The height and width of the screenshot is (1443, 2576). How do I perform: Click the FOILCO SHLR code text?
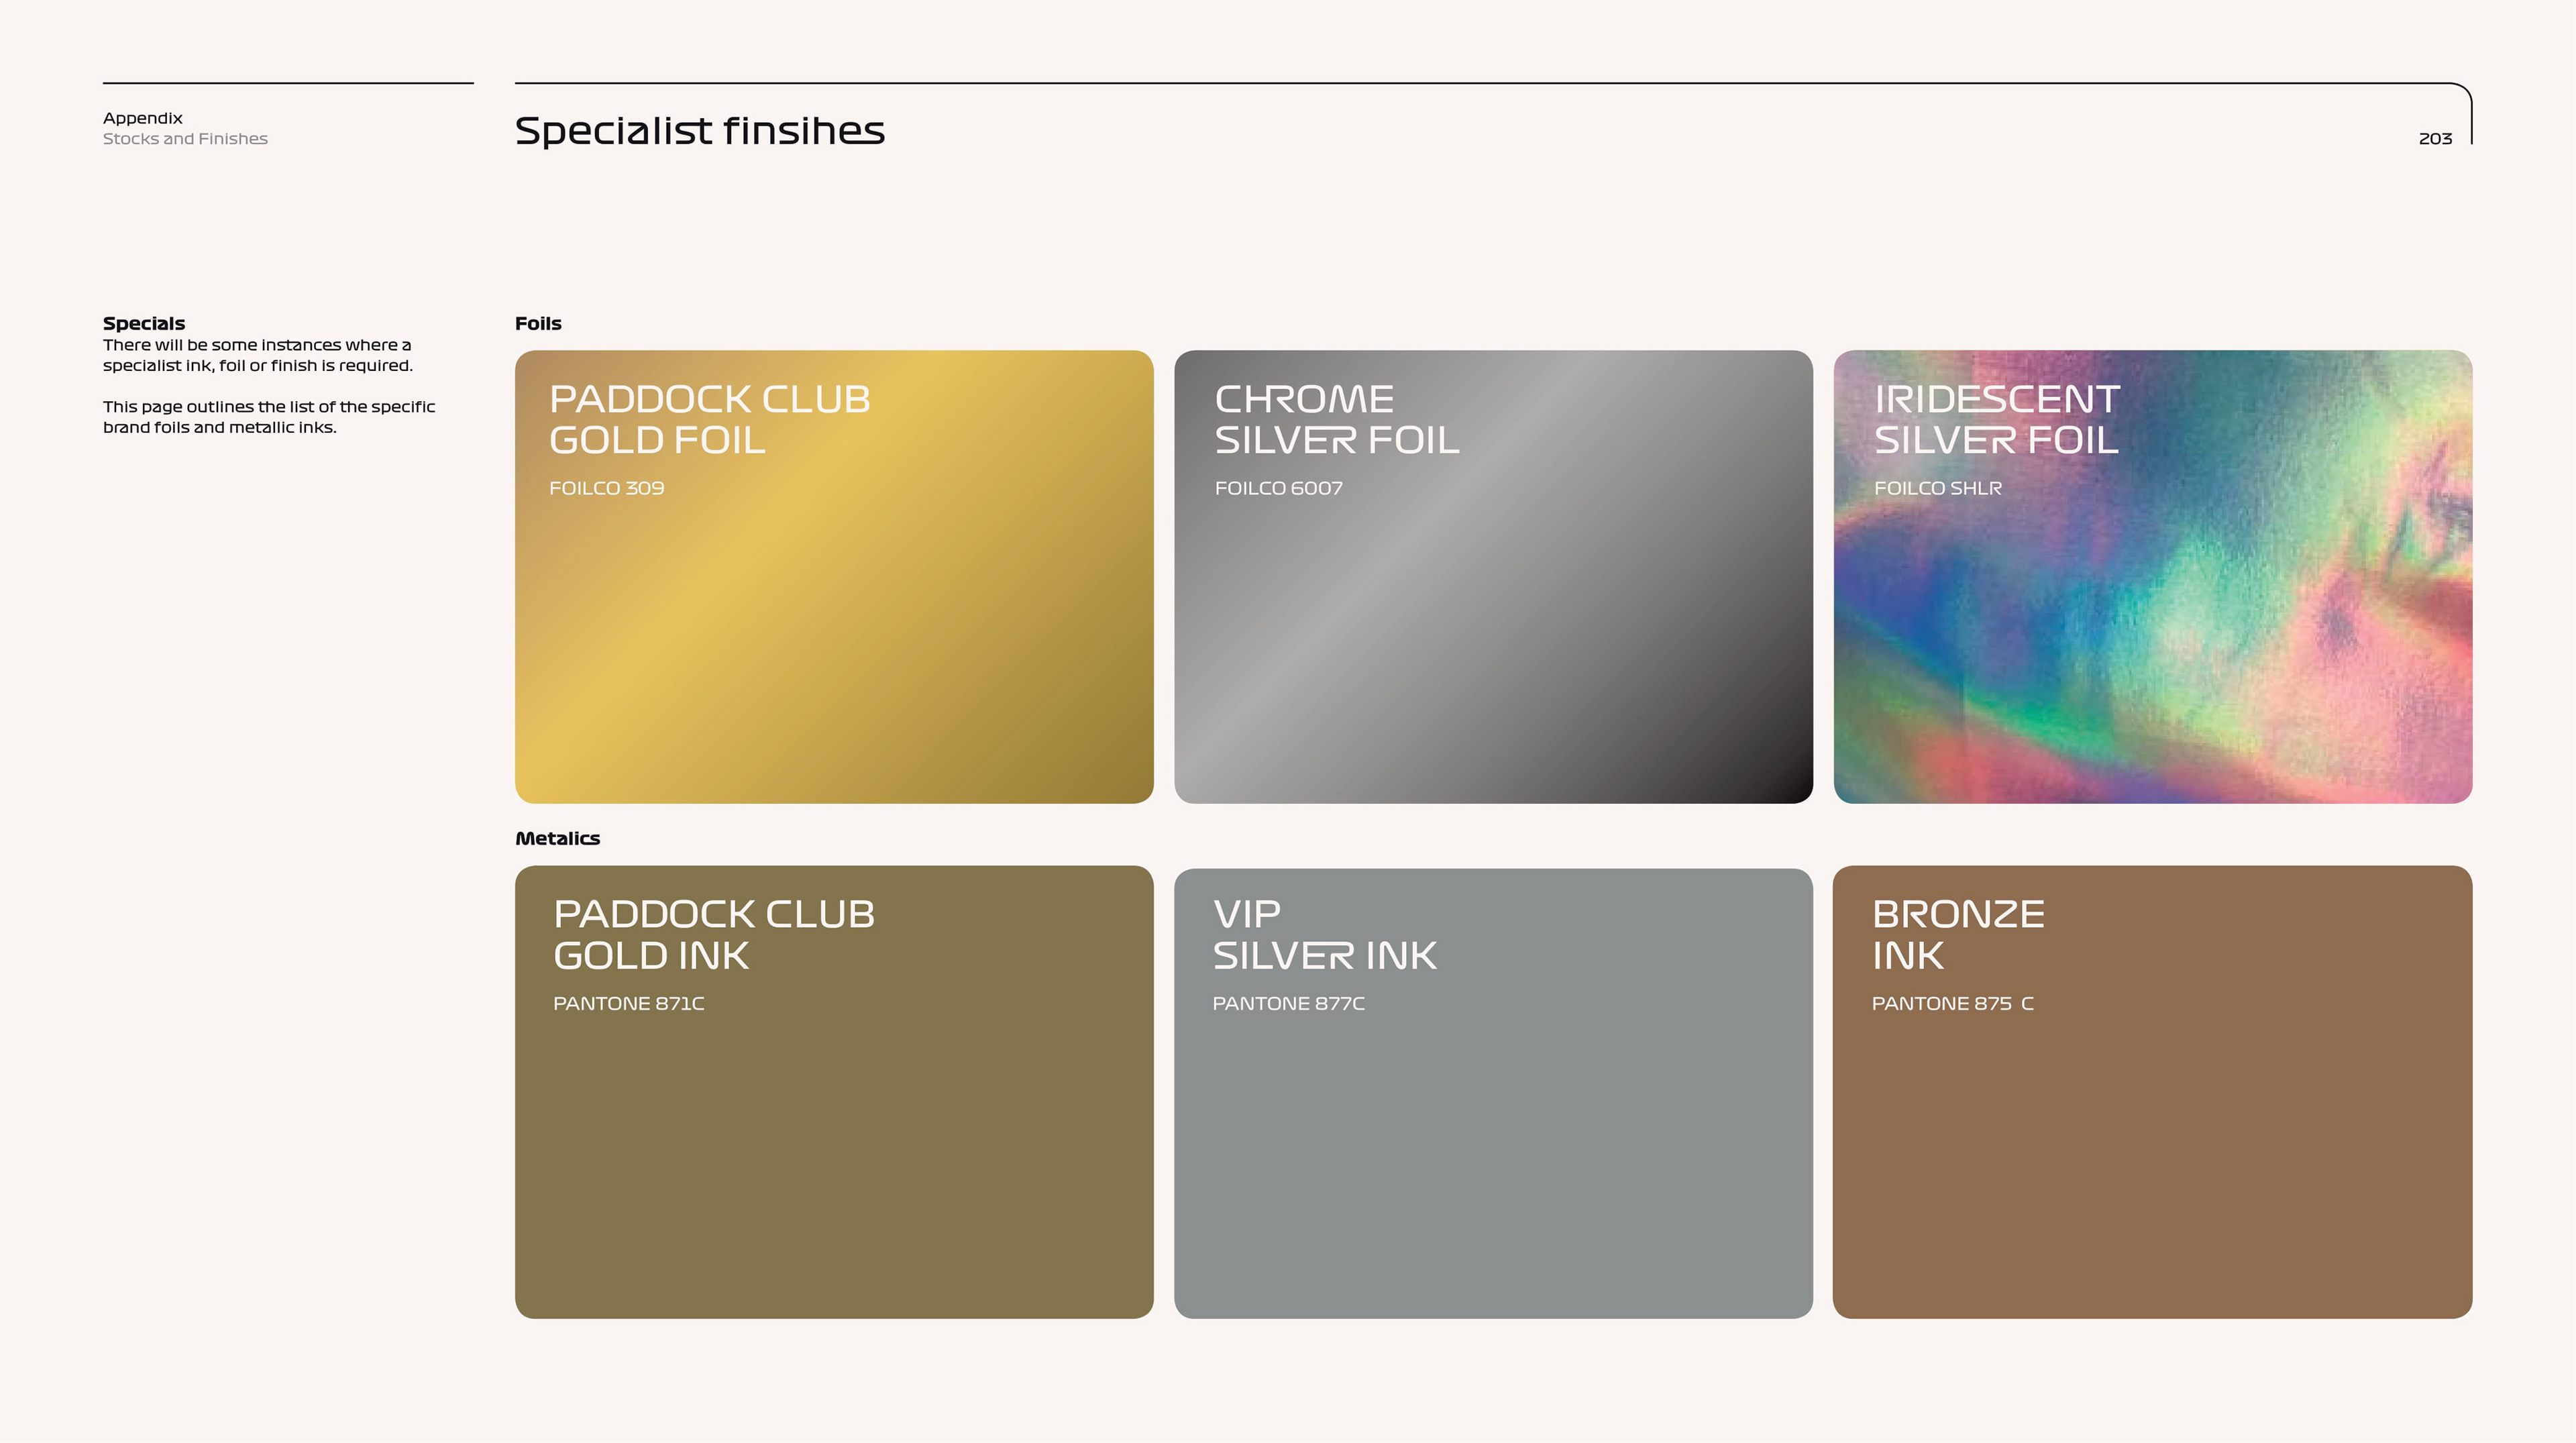1937,489
